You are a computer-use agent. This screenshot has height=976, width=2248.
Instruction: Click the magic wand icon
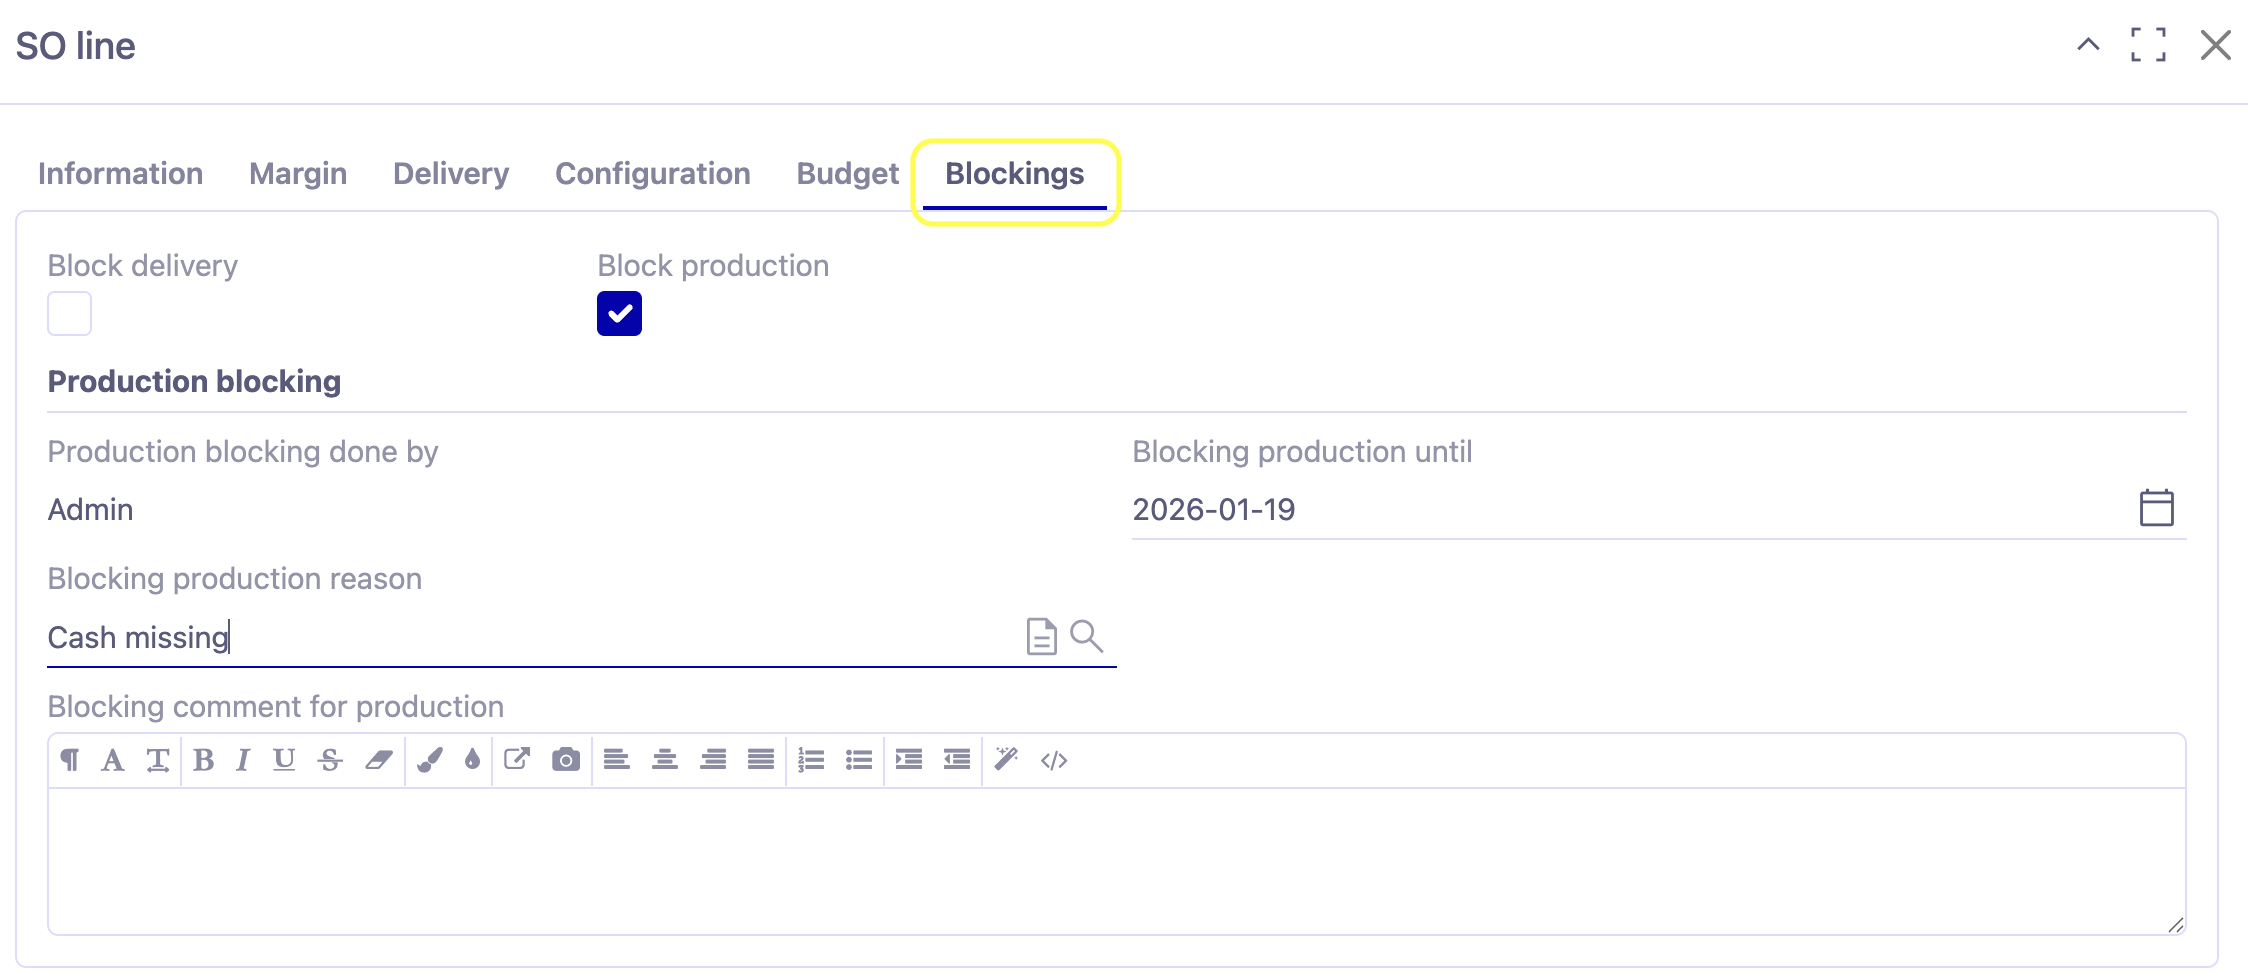pos(1006,760)
